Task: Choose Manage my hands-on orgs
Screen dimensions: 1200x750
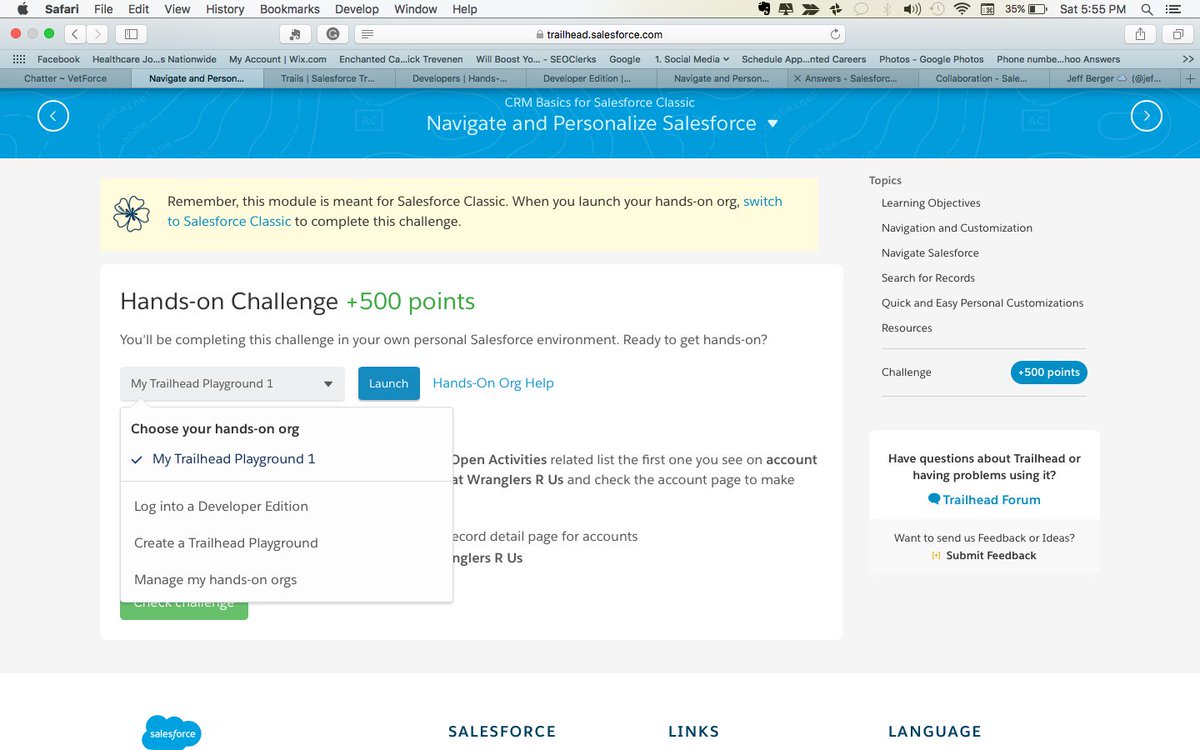Action: coord(216,580)
